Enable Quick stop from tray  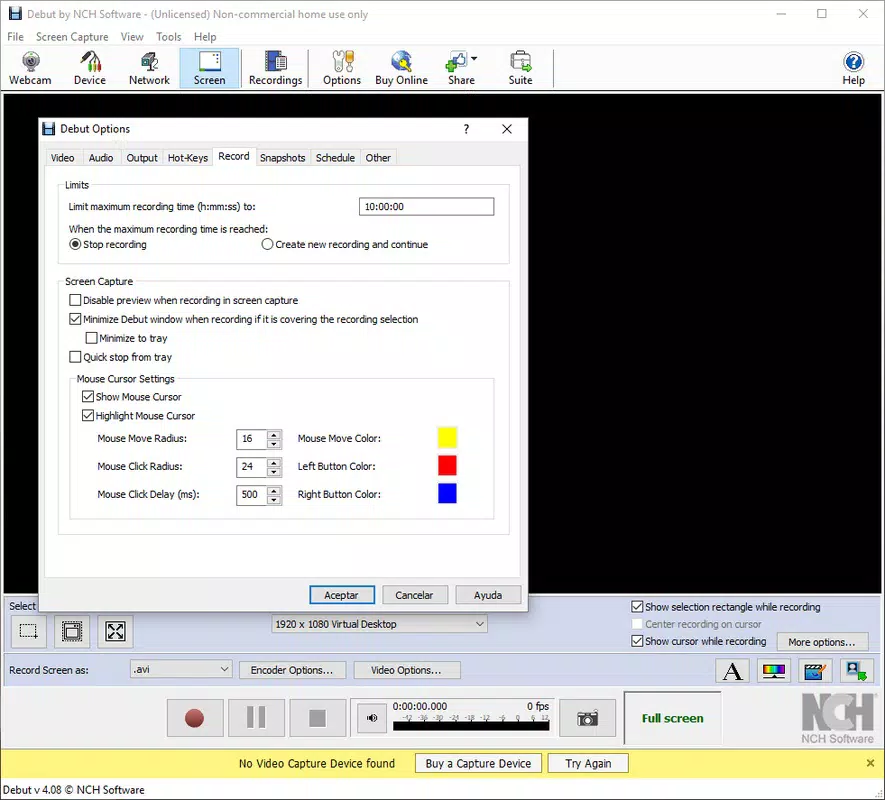(75, 357)
